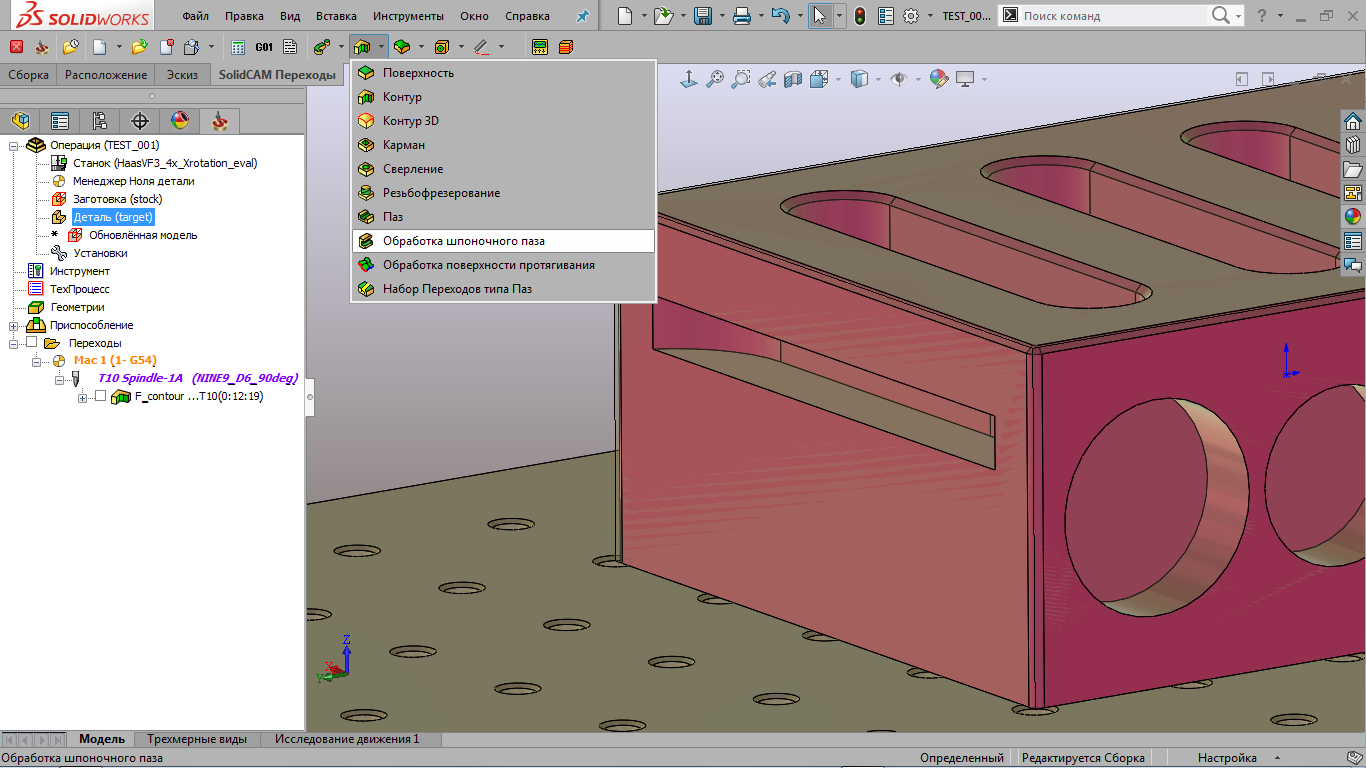Click the Rebuild traffic light icon
This screenshot has height=768, width=1366.
[859, 16]
